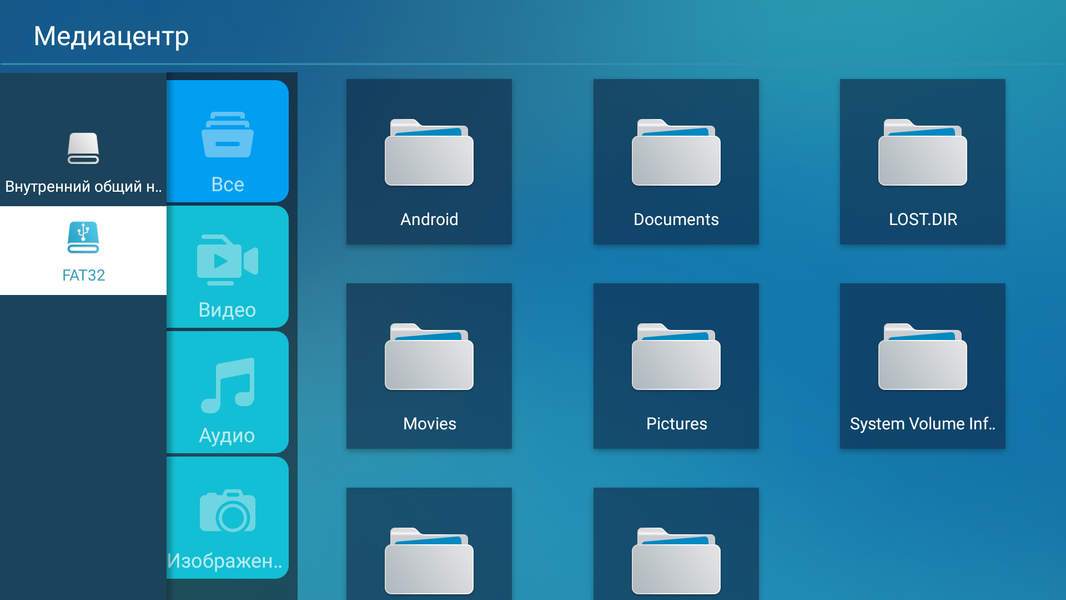
Task: Filter by images using Изображен.. tile
Action: [227, 518]
